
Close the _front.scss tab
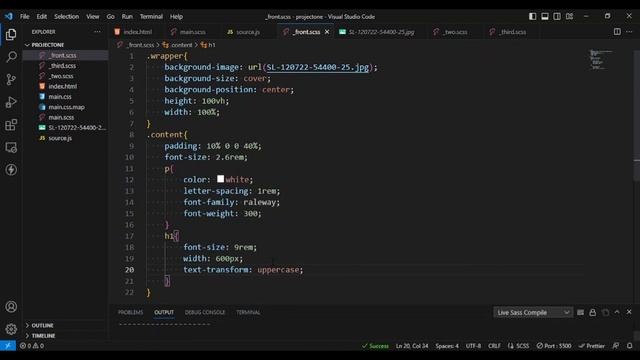click(x=327, y=32)
